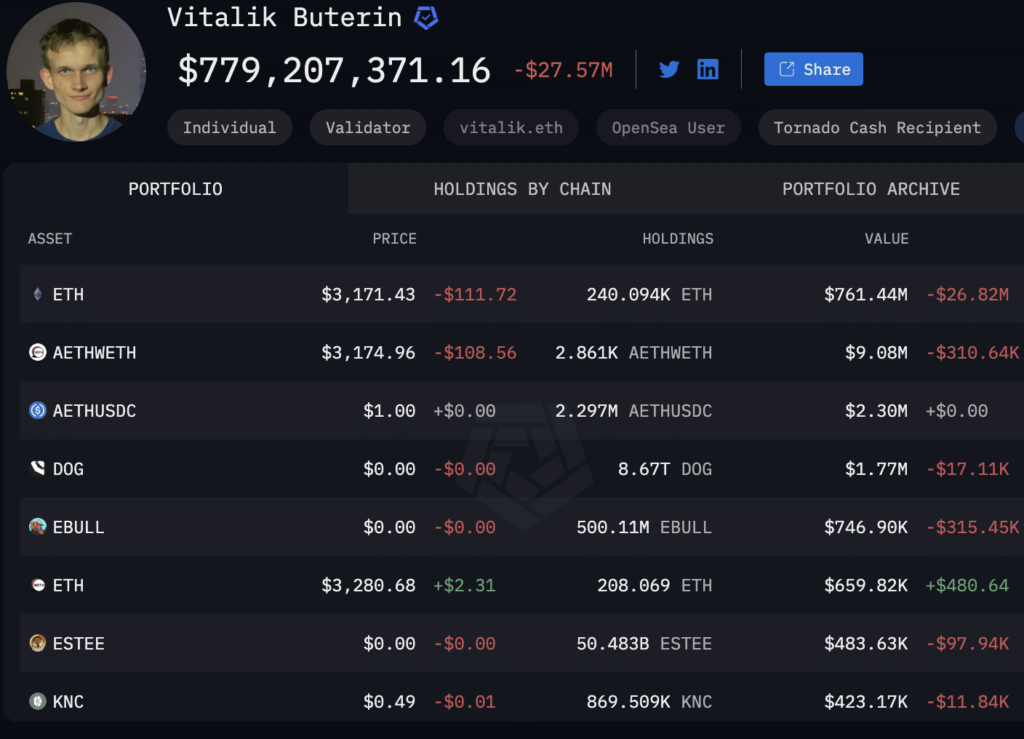The height and width of the screenshot is (739, 1024).
Task: Click the OpenSea User tag
Action: click(668, 128)
